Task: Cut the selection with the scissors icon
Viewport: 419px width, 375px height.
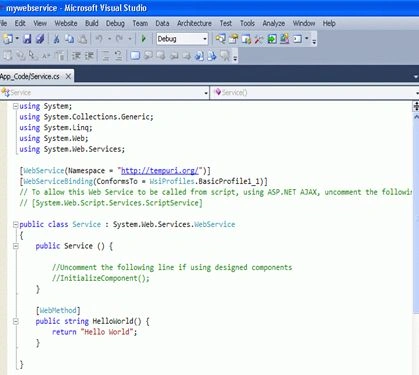Action: (x=57, y=39)
